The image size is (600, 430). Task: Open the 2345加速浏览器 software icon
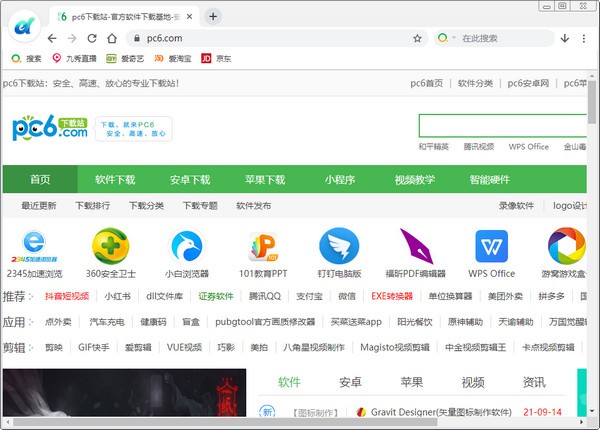pos(34,246)
